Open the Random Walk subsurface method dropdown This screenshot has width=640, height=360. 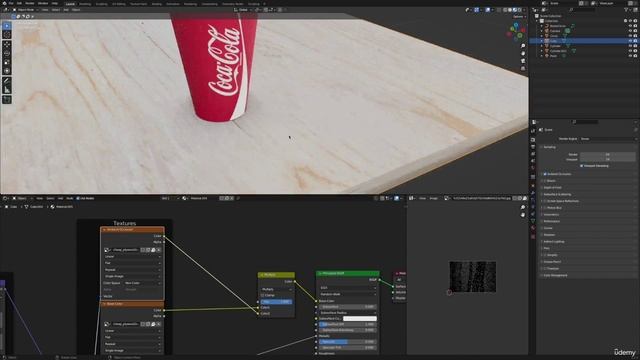pyautogui.click(x=348, y=294)
